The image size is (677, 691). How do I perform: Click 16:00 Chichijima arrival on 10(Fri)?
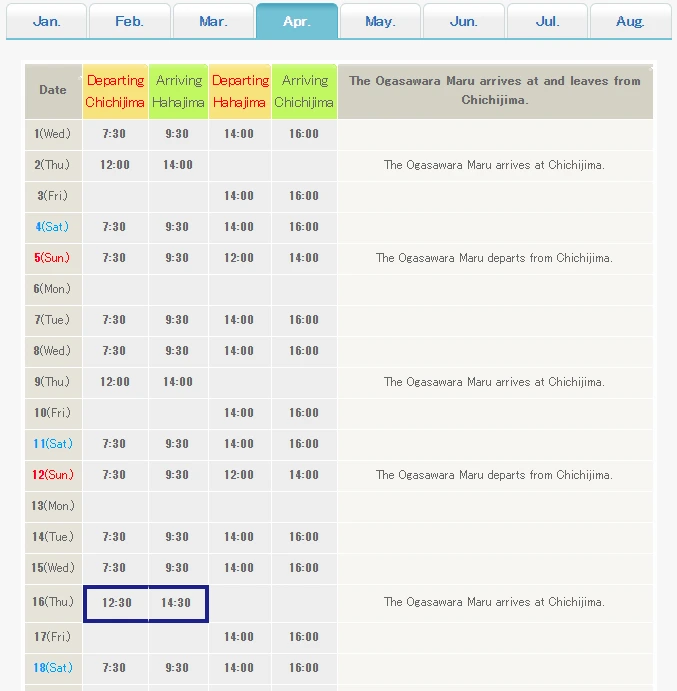click(304, 412)
